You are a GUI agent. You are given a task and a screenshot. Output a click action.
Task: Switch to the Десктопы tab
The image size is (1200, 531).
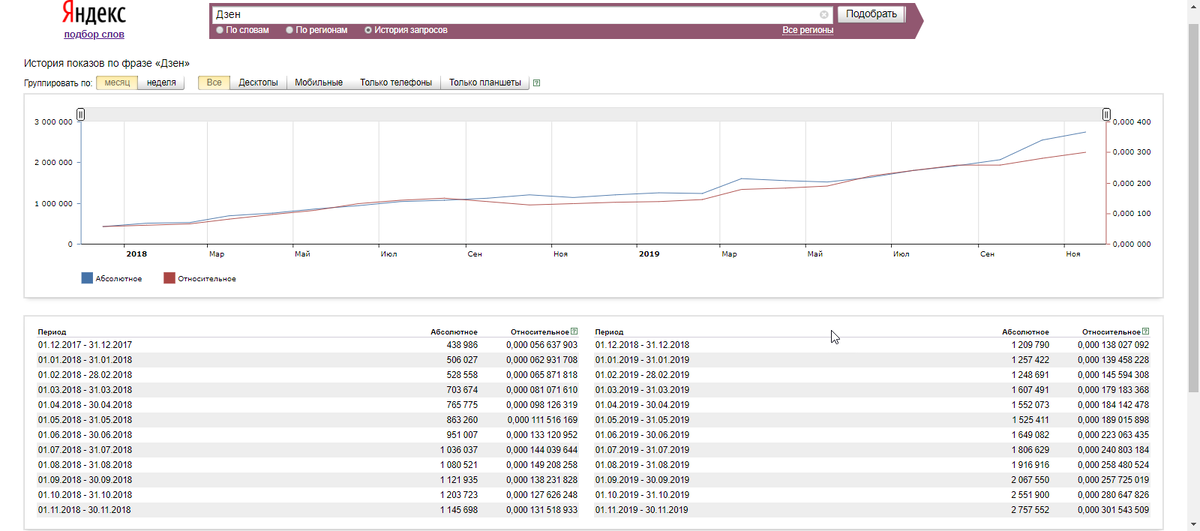[258, 82]
